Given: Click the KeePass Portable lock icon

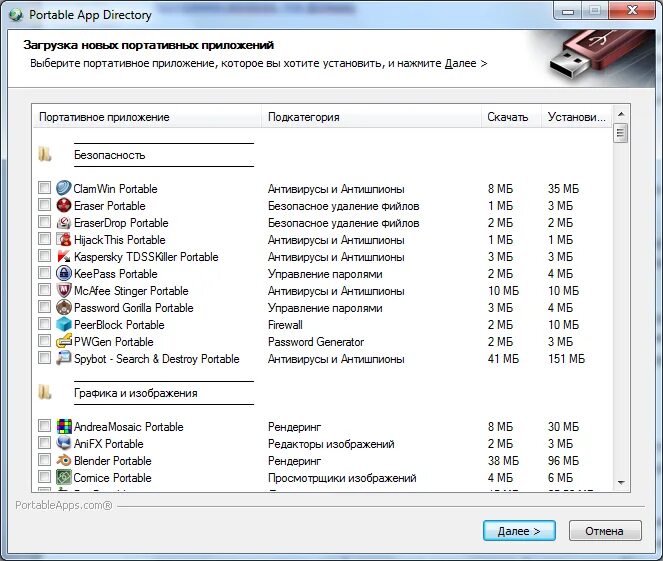Looking at the screenshot, I should (x=64, y=273).
